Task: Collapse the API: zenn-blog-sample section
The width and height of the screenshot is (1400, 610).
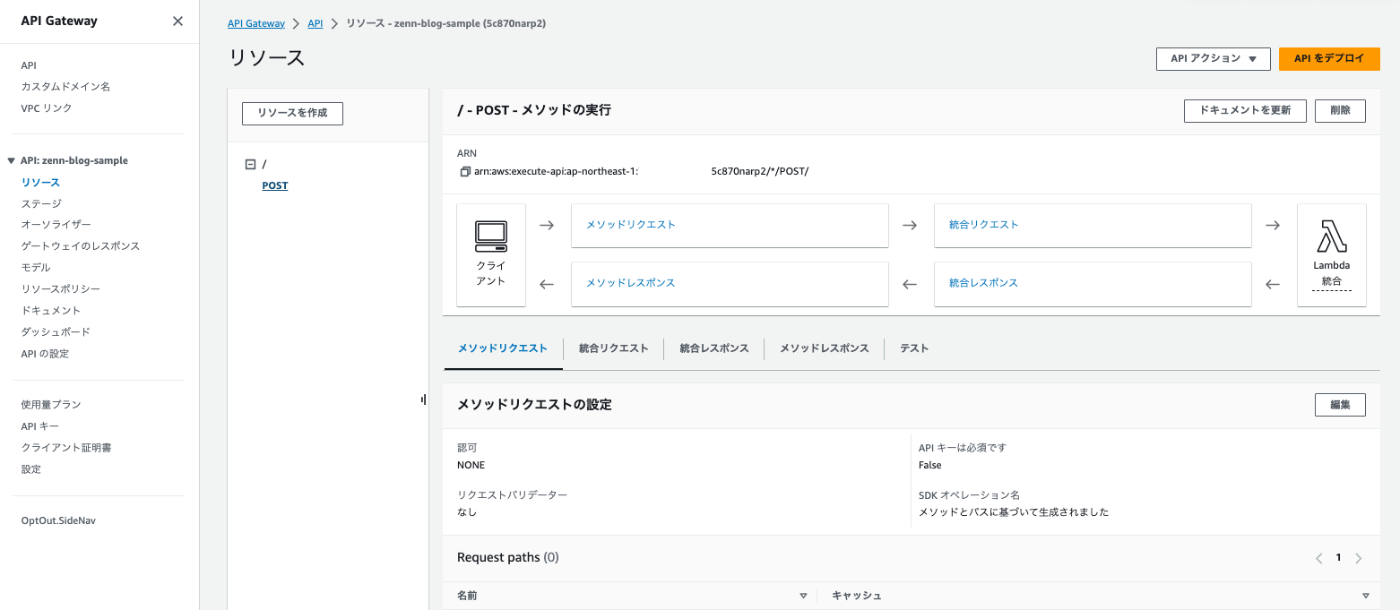Action: [11, 160]
